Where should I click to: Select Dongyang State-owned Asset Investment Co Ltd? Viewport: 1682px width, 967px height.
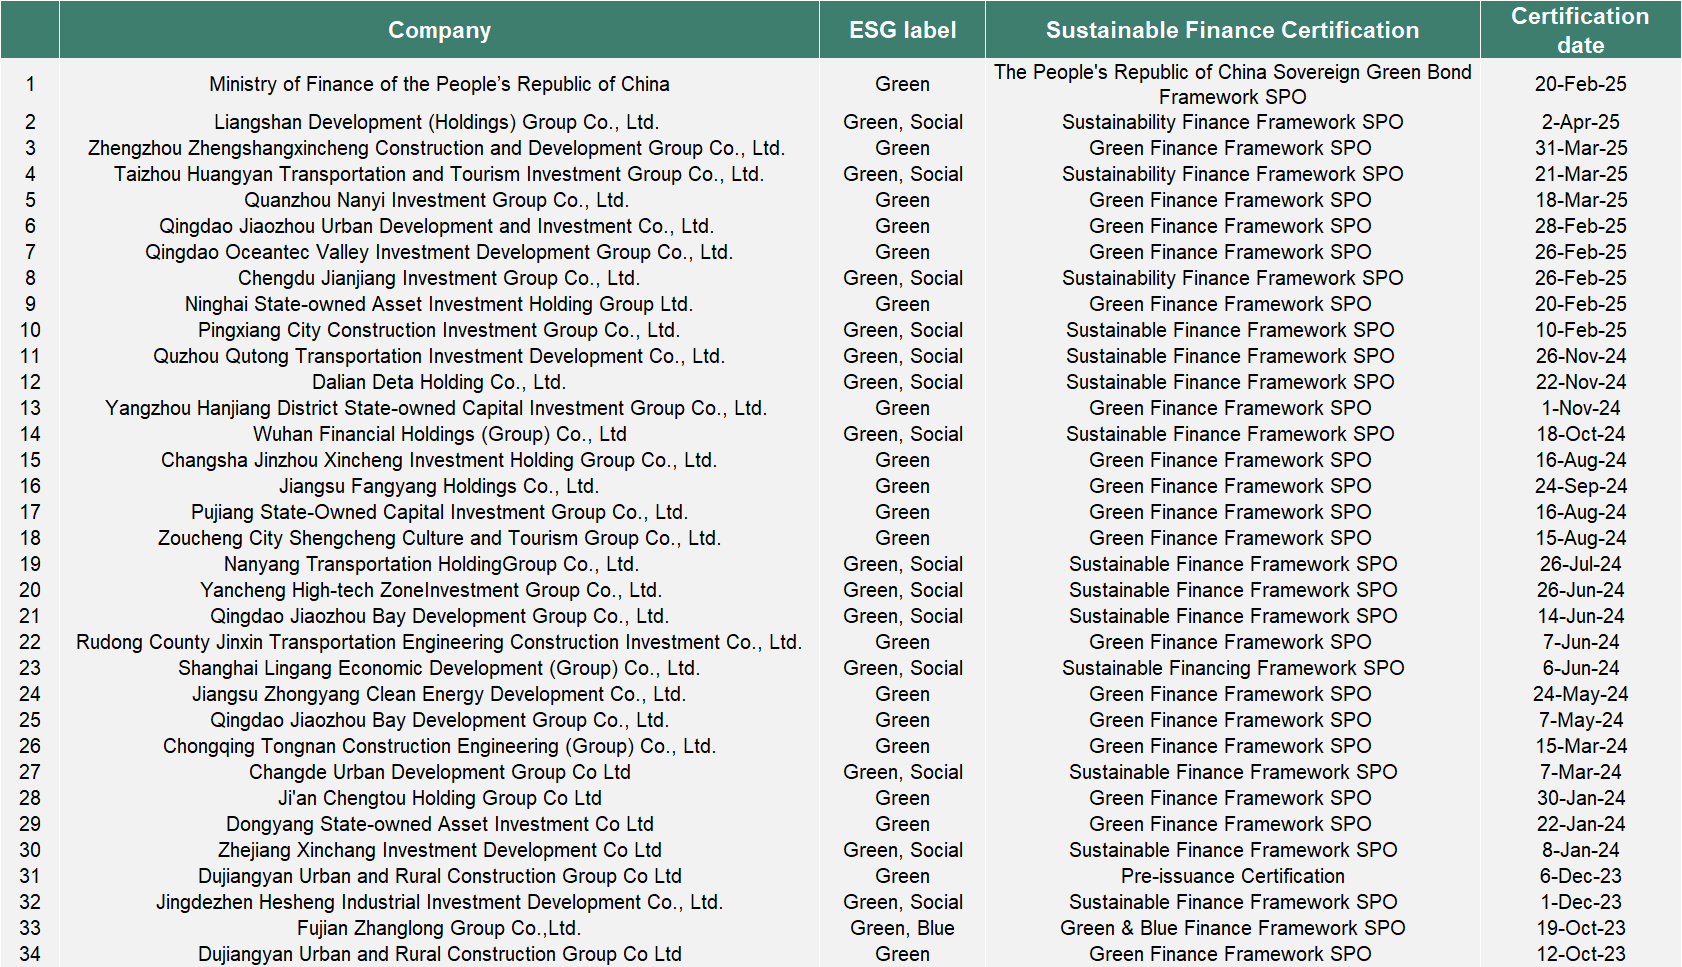tap(439, 824)
